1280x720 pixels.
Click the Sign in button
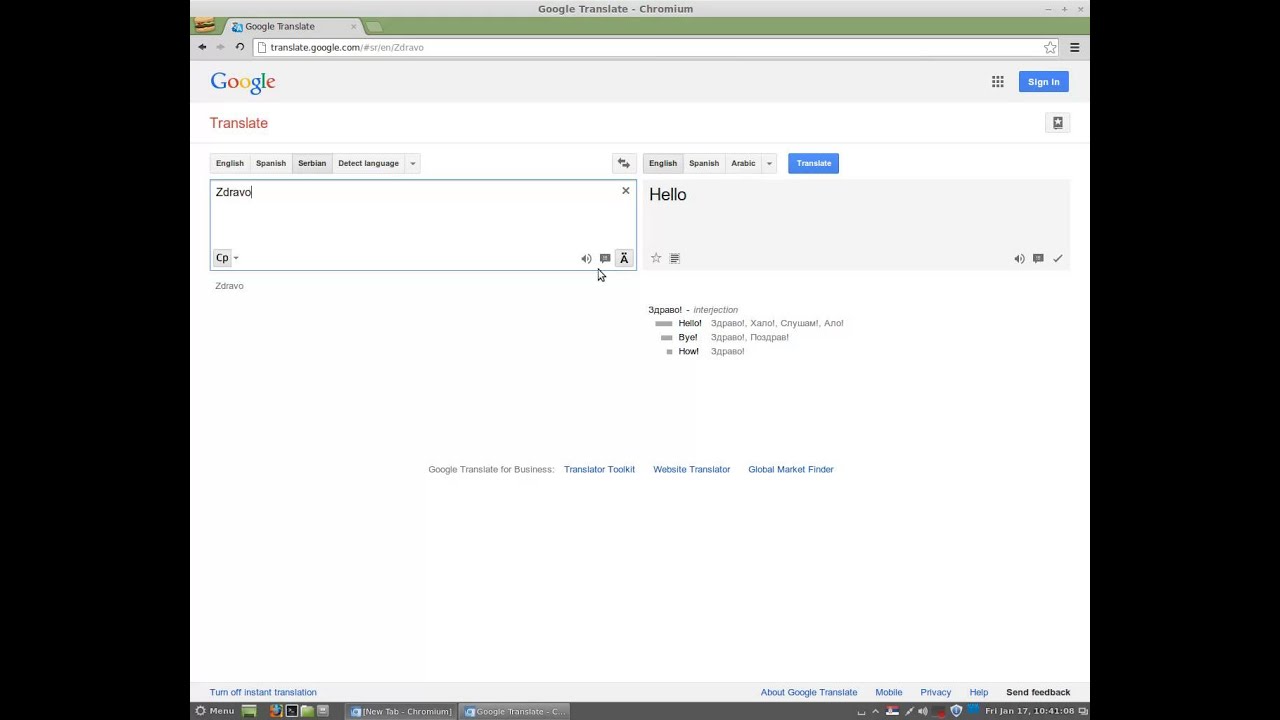point(1043,82)
